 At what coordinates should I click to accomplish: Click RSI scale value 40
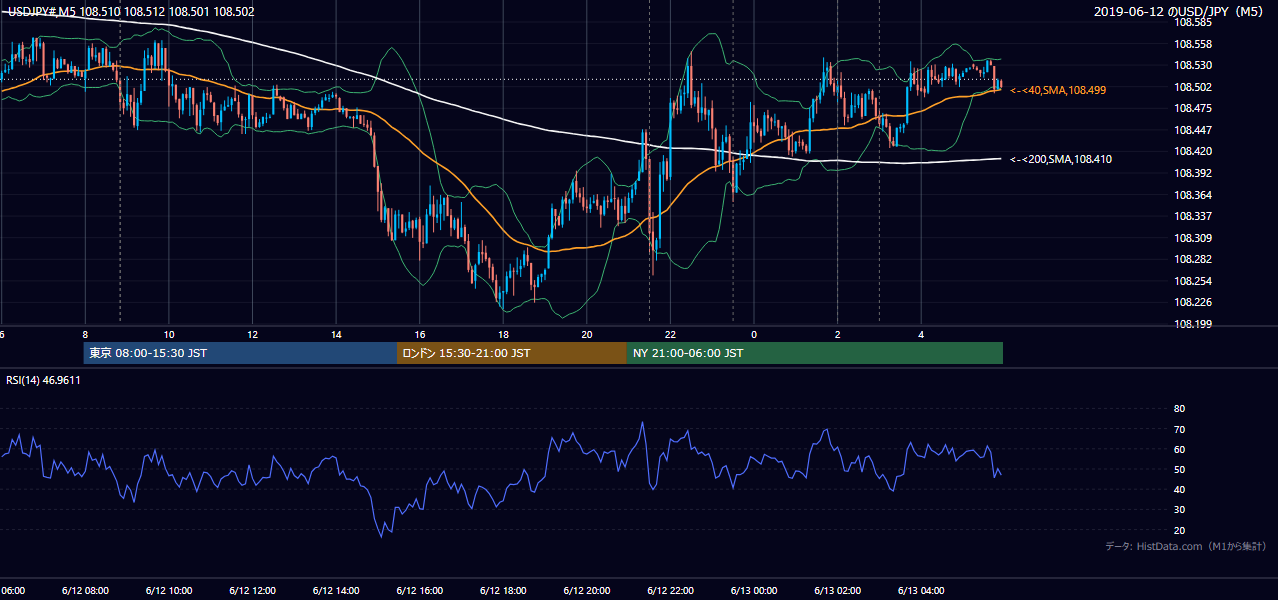pyautogui.click(x=1179, y=489)
